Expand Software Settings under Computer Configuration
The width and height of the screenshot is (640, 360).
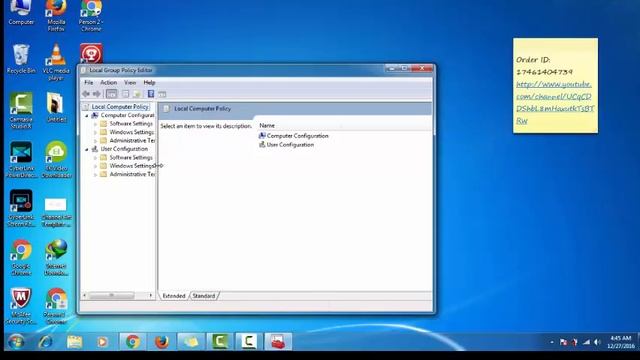(96, 124)
